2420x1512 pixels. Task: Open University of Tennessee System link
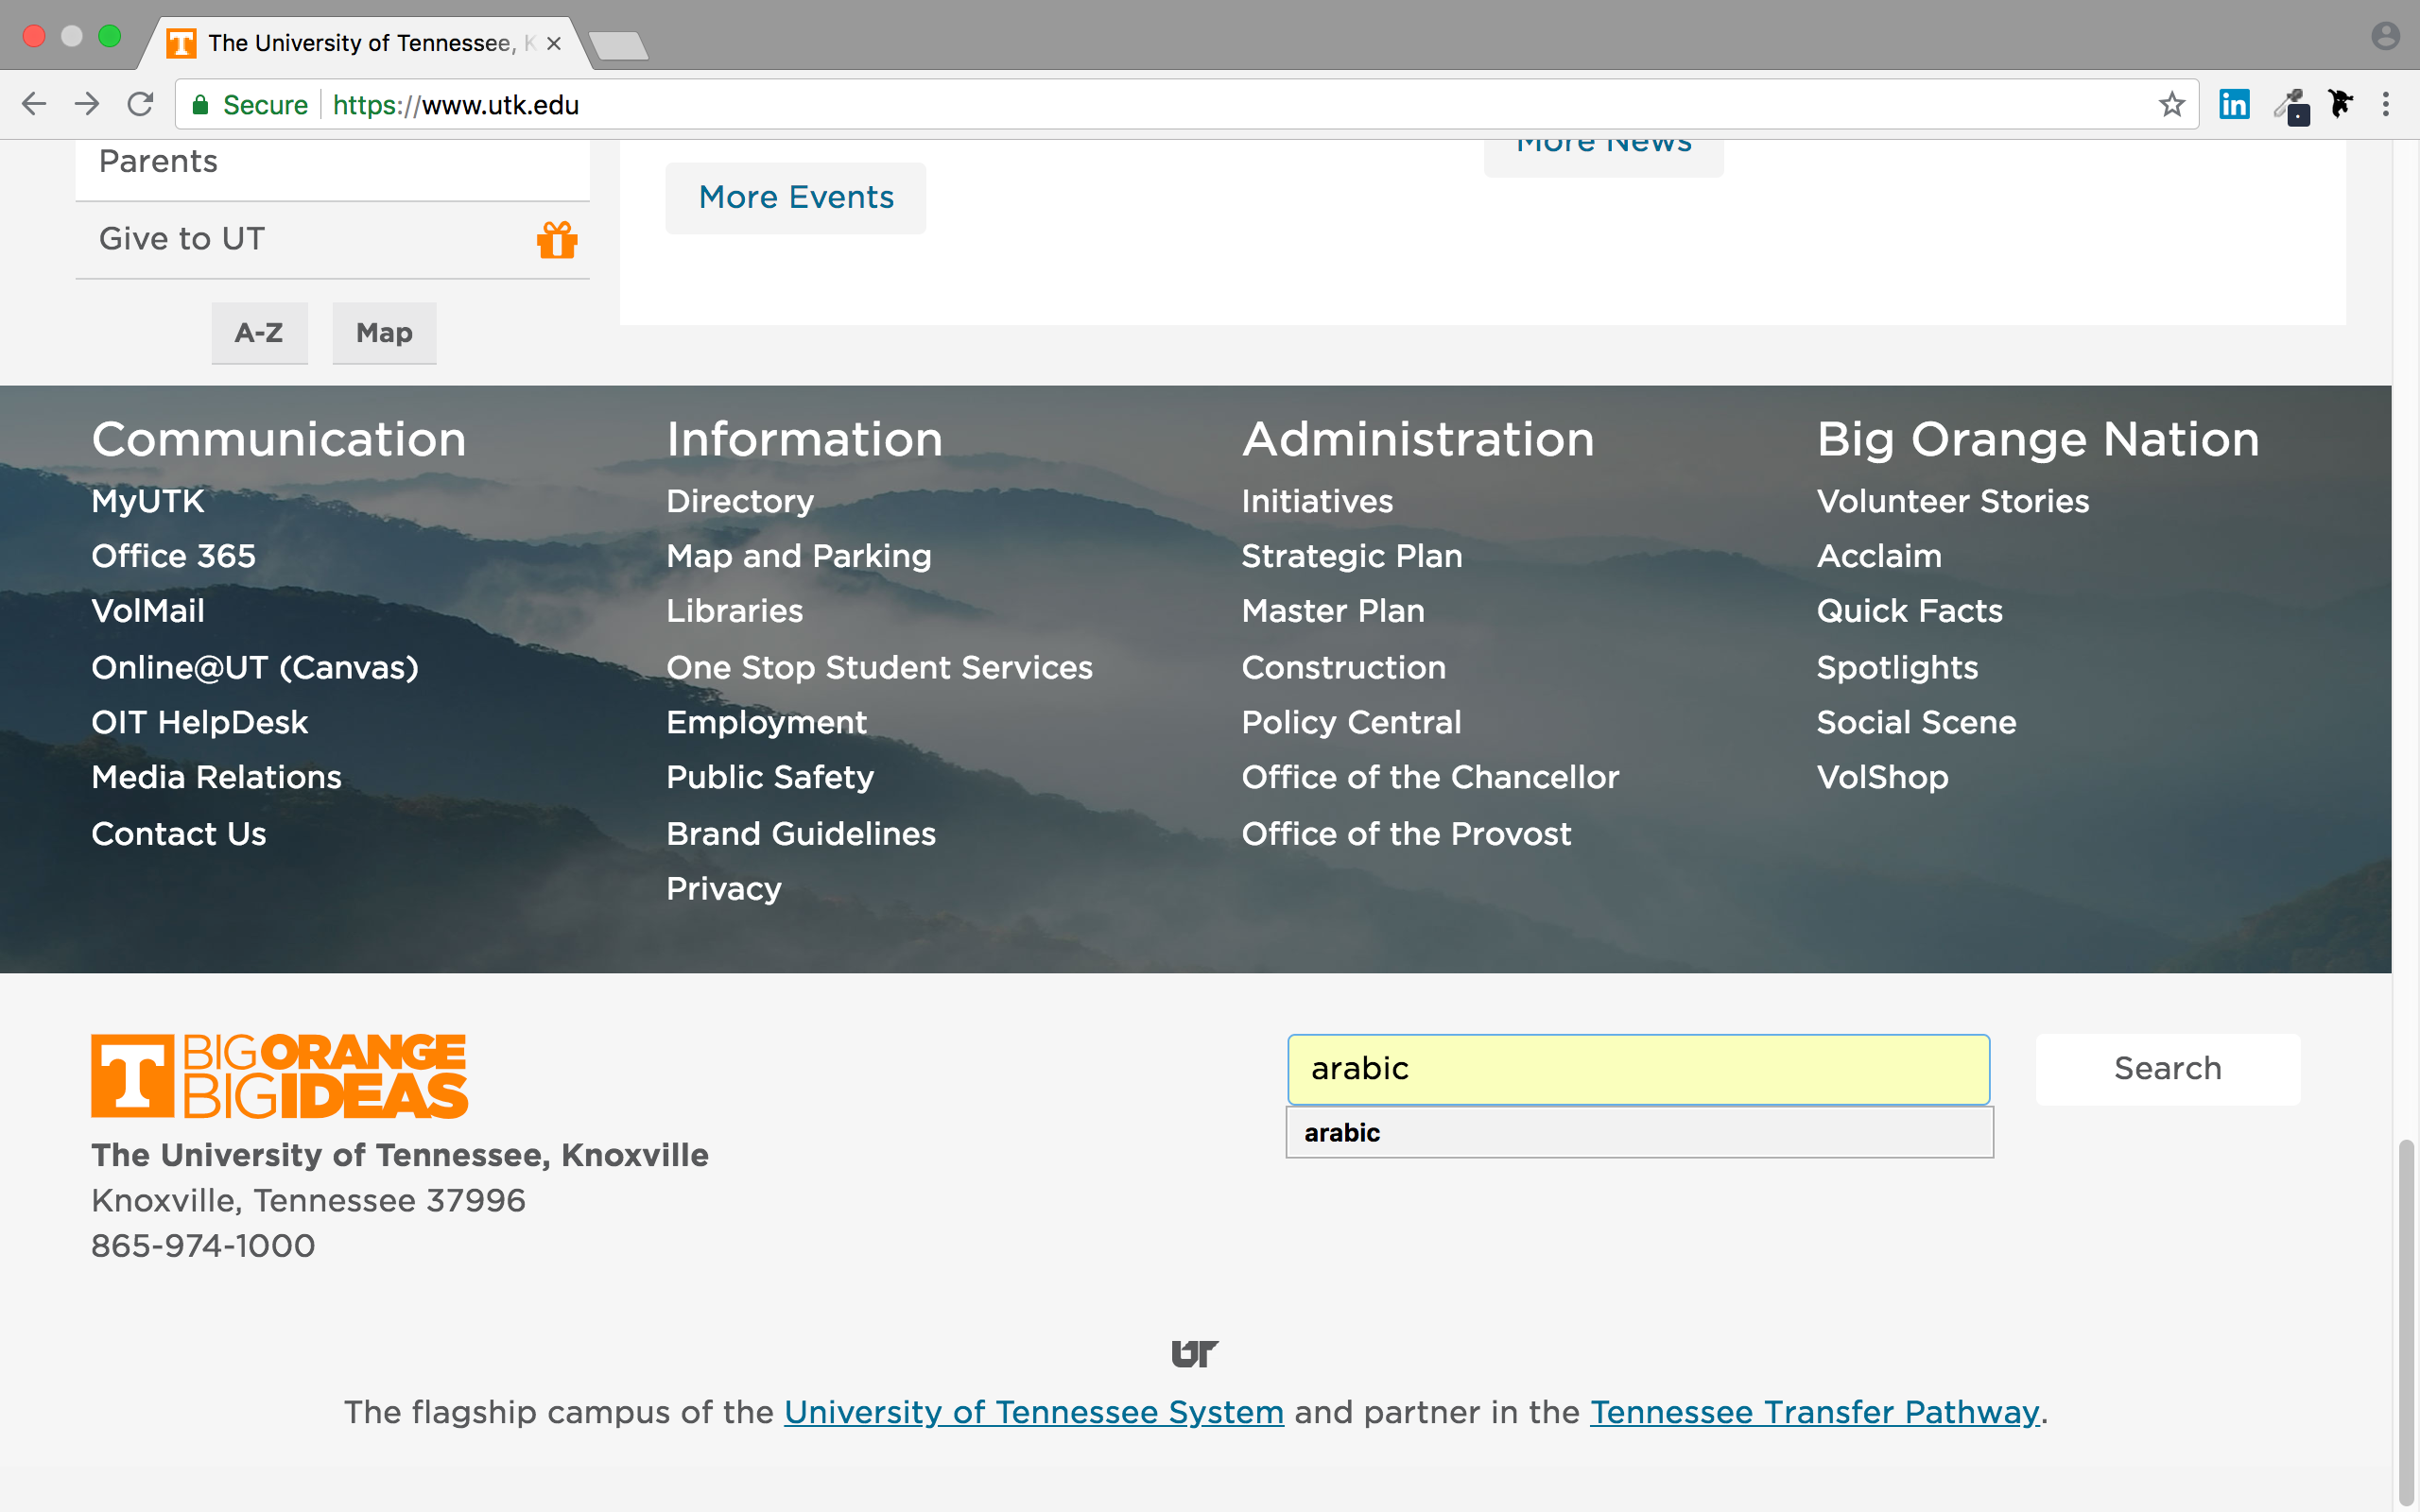tap(1034, 1412)
